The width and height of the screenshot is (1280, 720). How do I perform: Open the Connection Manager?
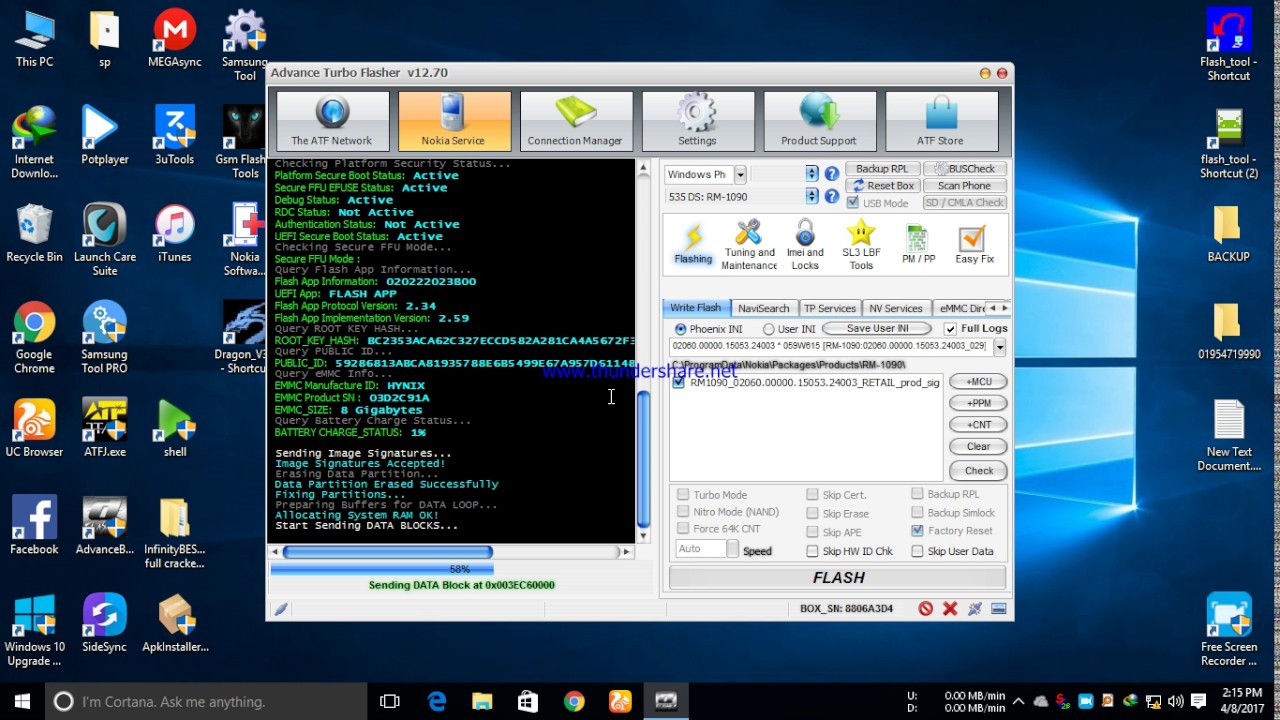tap(575, 121)
